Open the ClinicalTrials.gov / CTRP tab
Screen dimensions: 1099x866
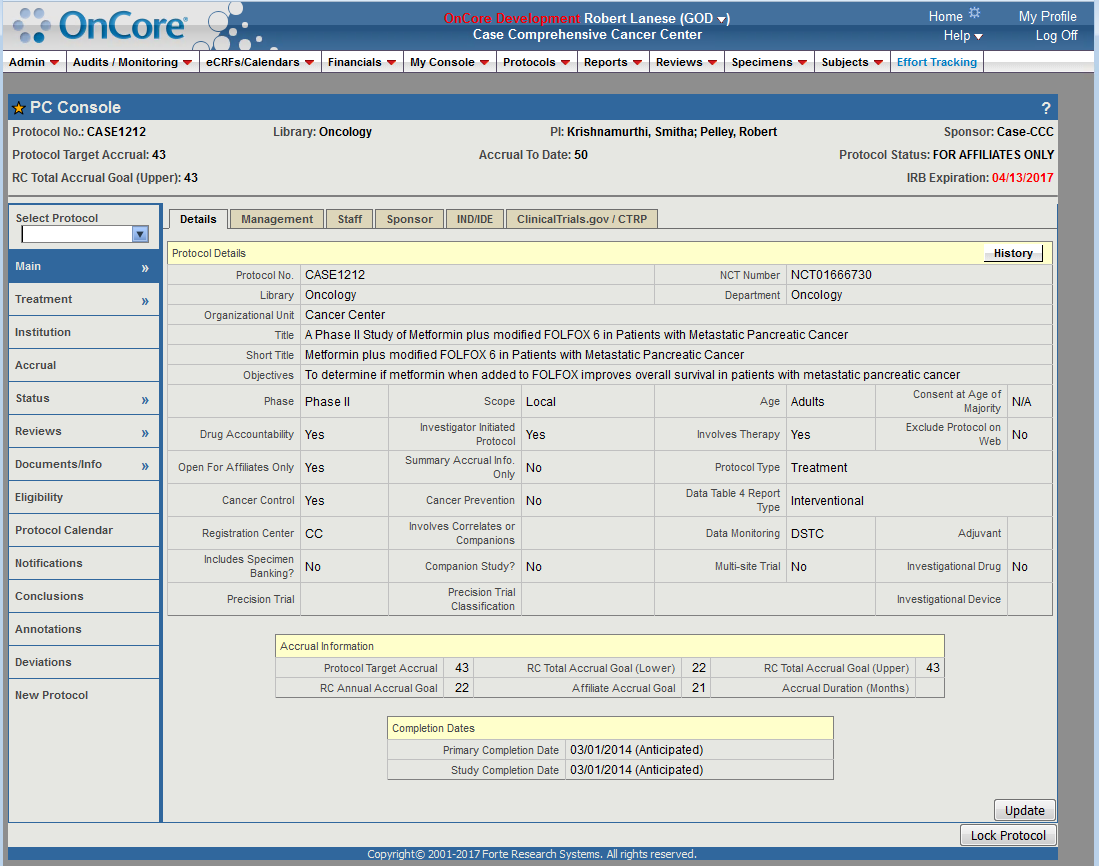point(581,218)
